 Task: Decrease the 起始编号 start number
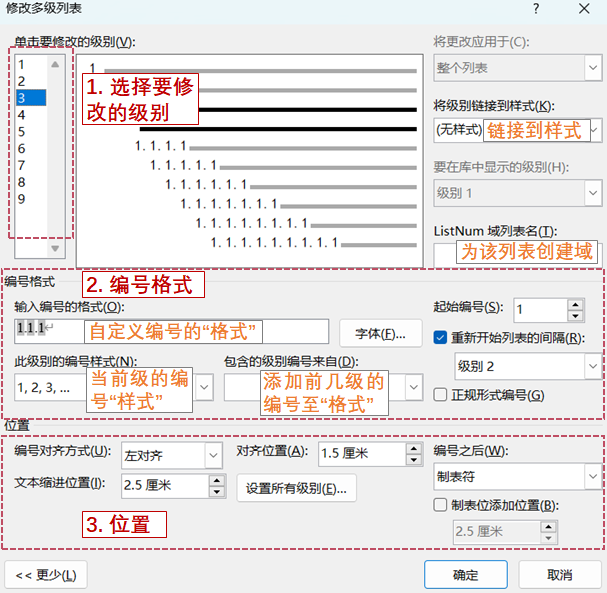click(576, 316)
